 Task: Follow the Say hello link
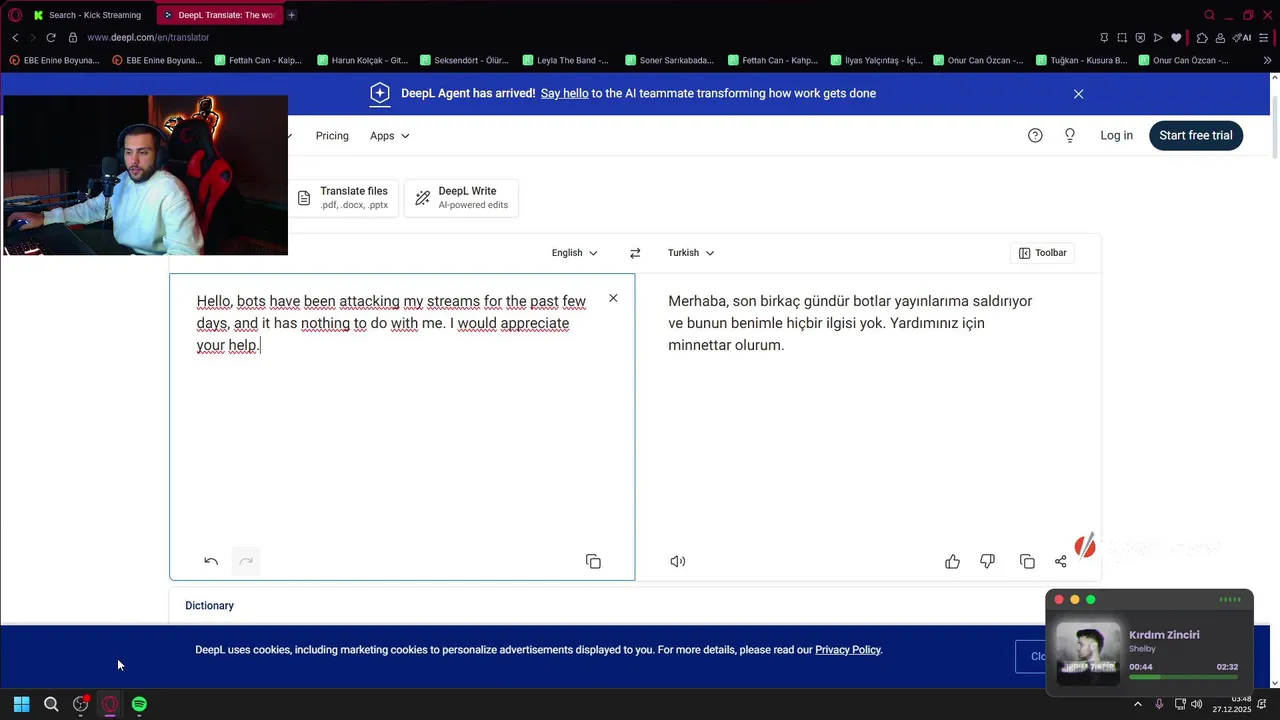click(x=564, y=93)
